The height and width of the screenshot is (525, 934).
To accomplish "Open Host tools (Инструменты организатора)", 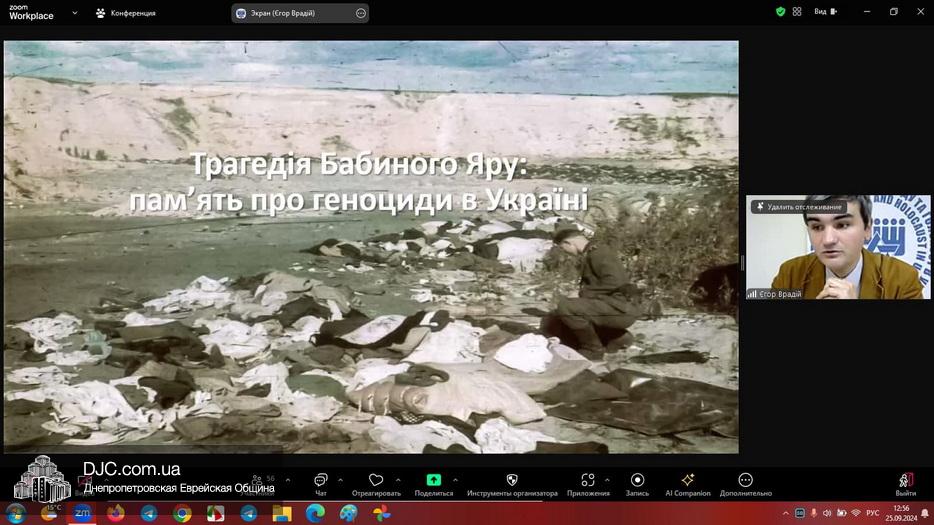I will (512, 481).
